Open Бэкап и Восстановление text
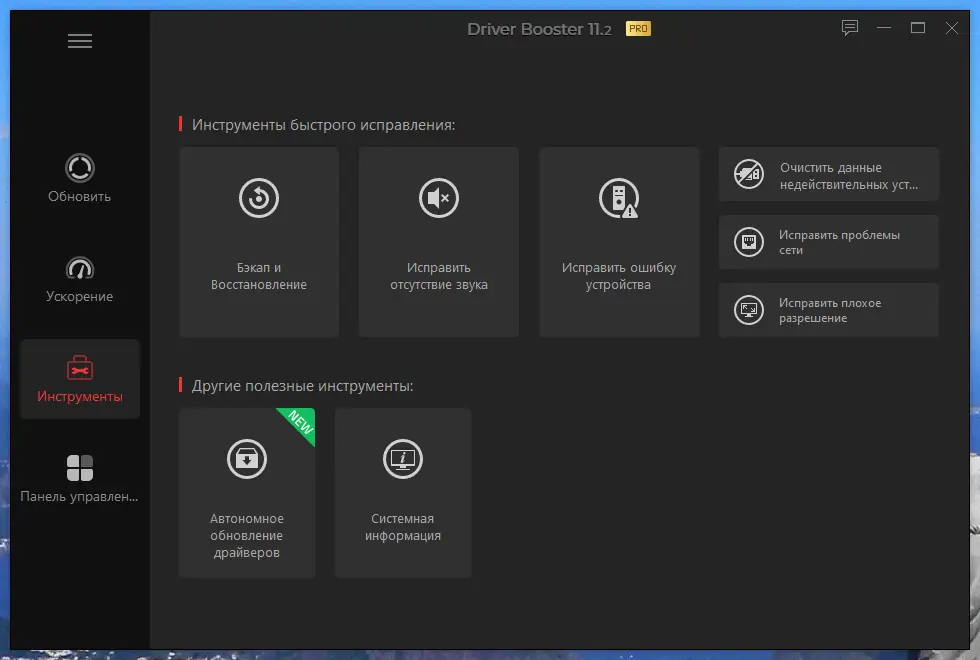Screen dimensions: 980x660 pos(259,276)
